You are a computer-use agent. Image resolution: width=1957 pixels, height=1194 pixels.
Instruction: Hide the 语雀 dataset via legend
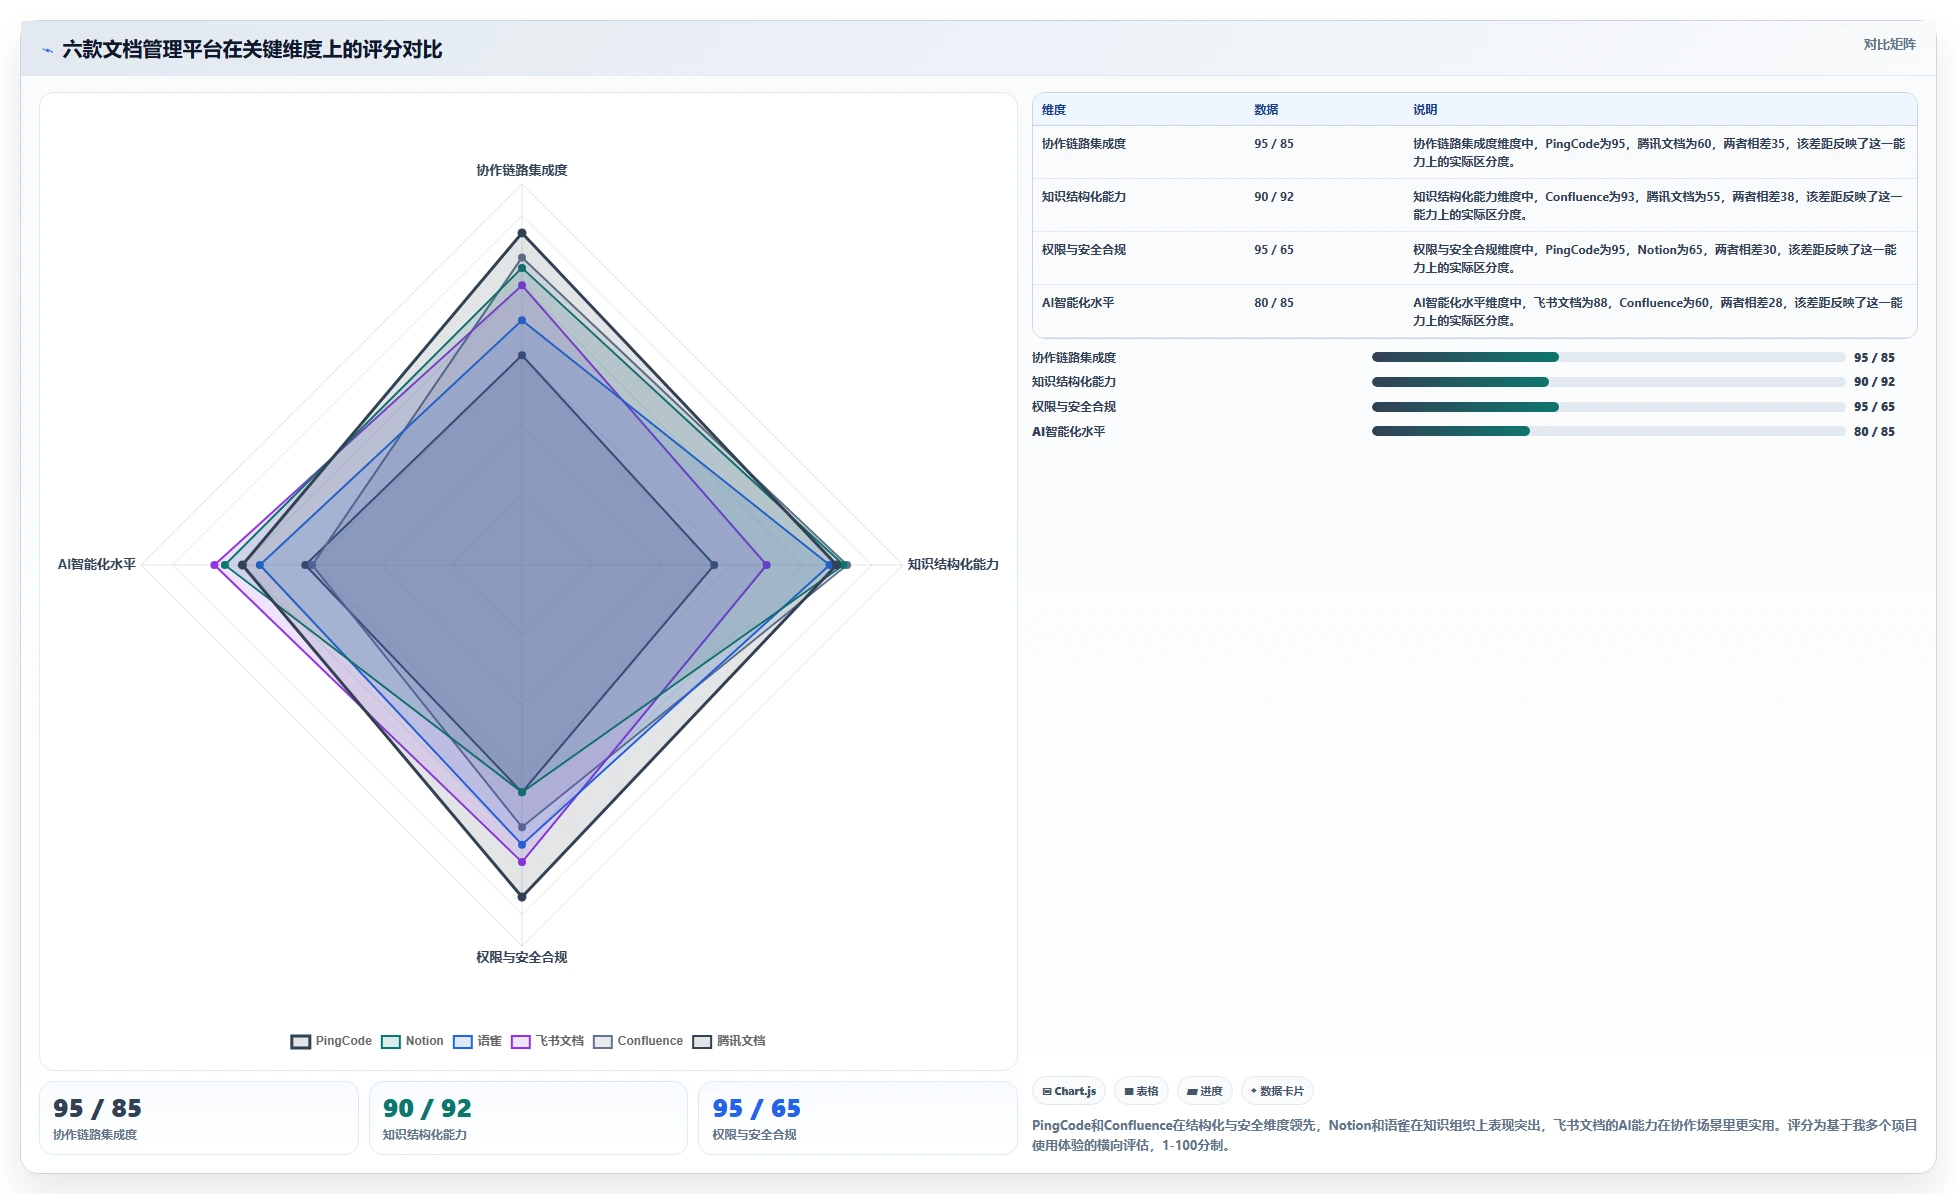(x=477, y=1041)
